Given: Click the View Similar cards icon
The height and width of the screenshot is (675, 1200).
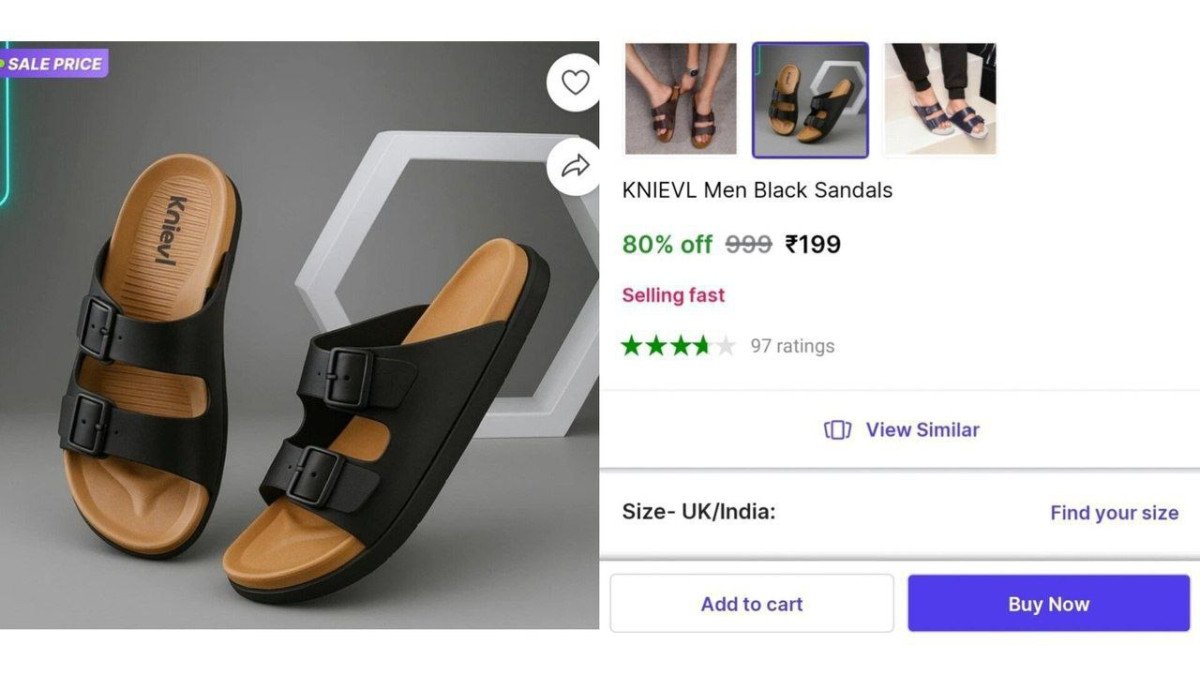Looking at the screenshot, I should tap(837, 430).
